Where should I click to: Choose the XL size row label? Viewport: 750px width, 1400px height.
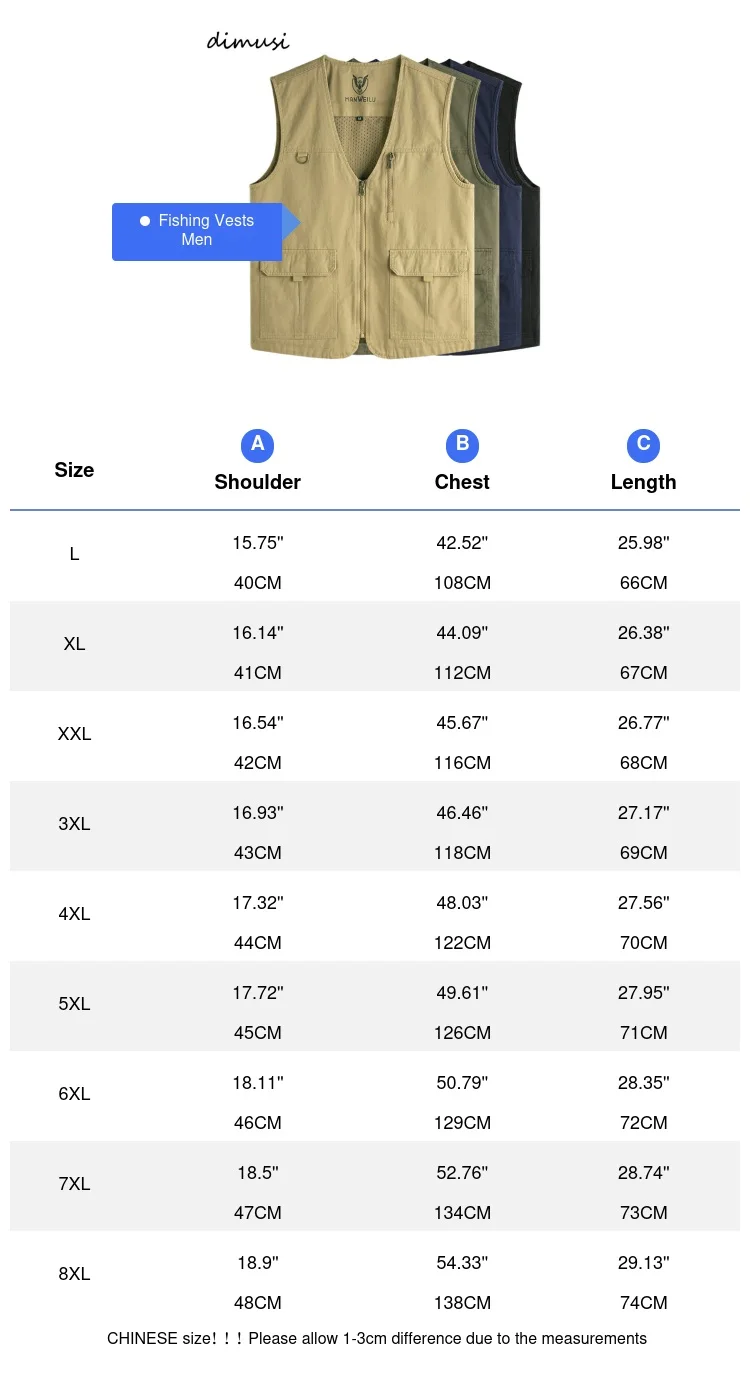tap(74, 644)
